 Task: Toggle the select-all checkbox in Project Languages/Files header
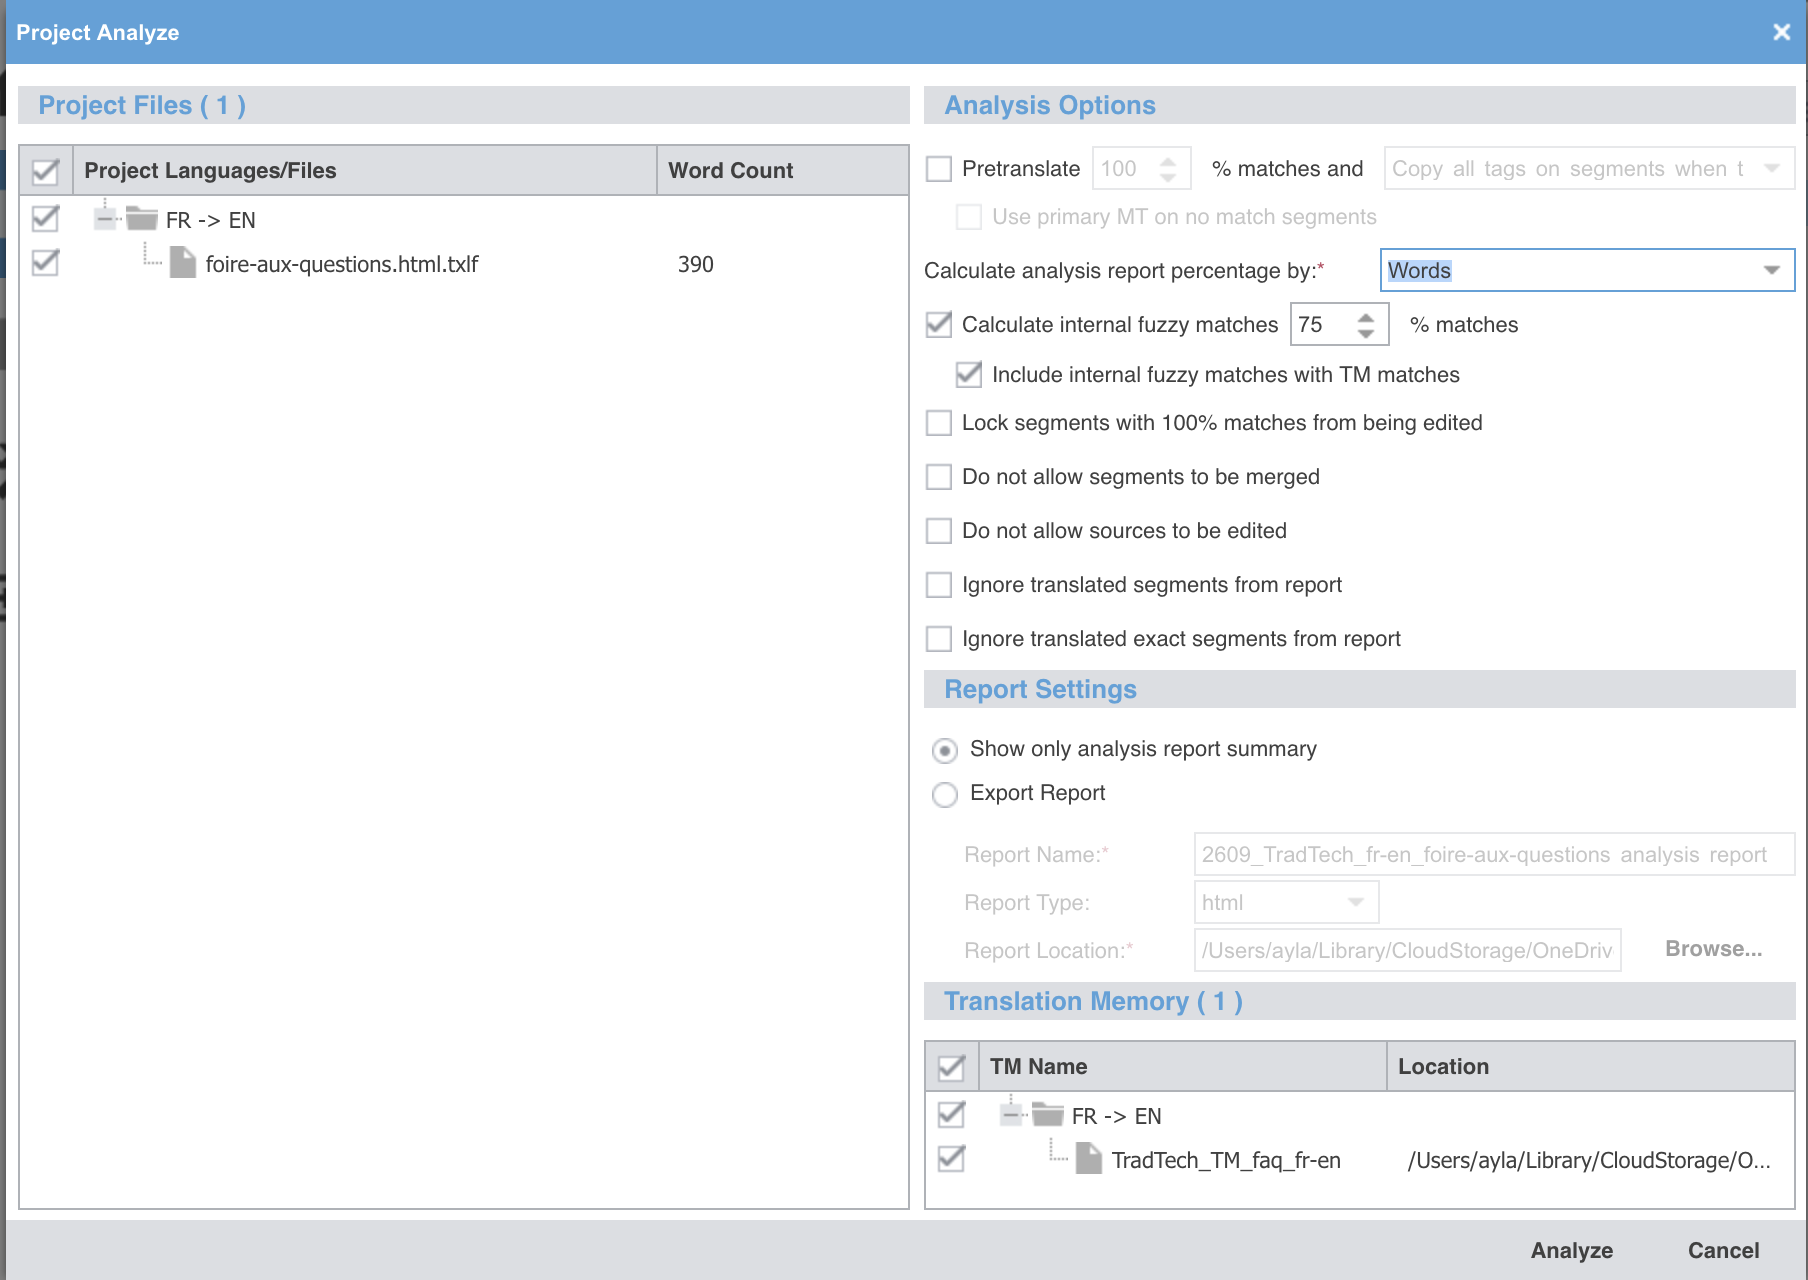click(46, 171)
